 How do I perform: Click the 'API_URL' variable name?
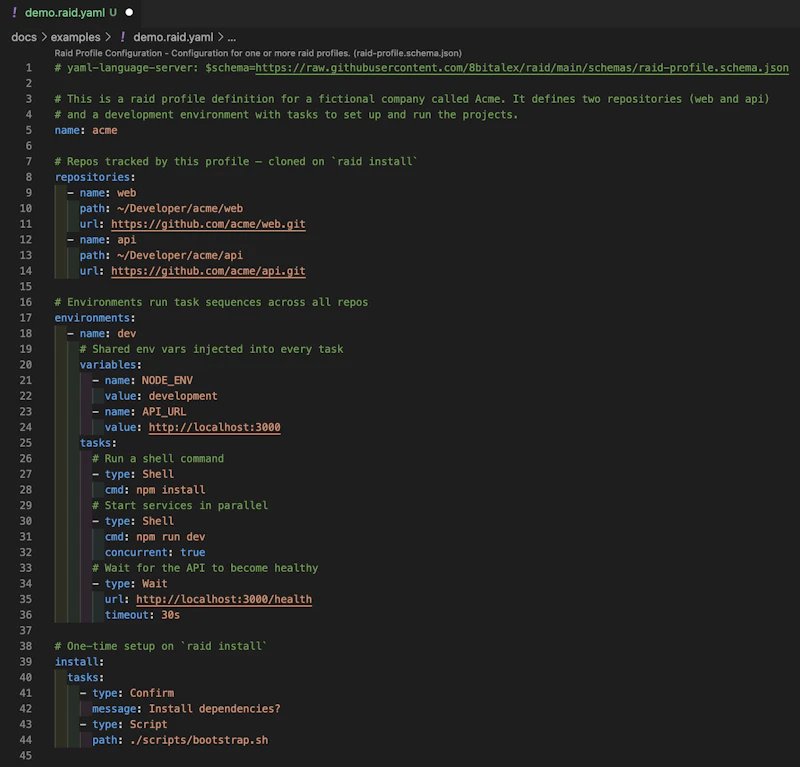pos(164,411)
